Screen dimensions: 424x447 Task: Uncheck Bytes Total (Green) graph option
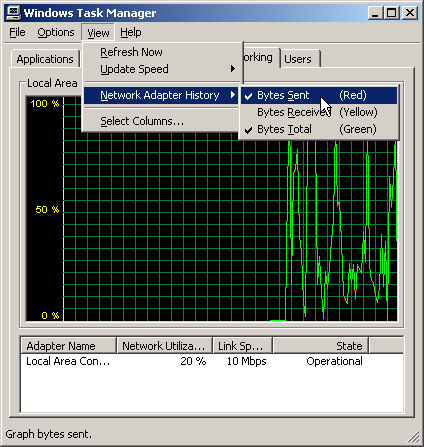[x=319, y=129]
